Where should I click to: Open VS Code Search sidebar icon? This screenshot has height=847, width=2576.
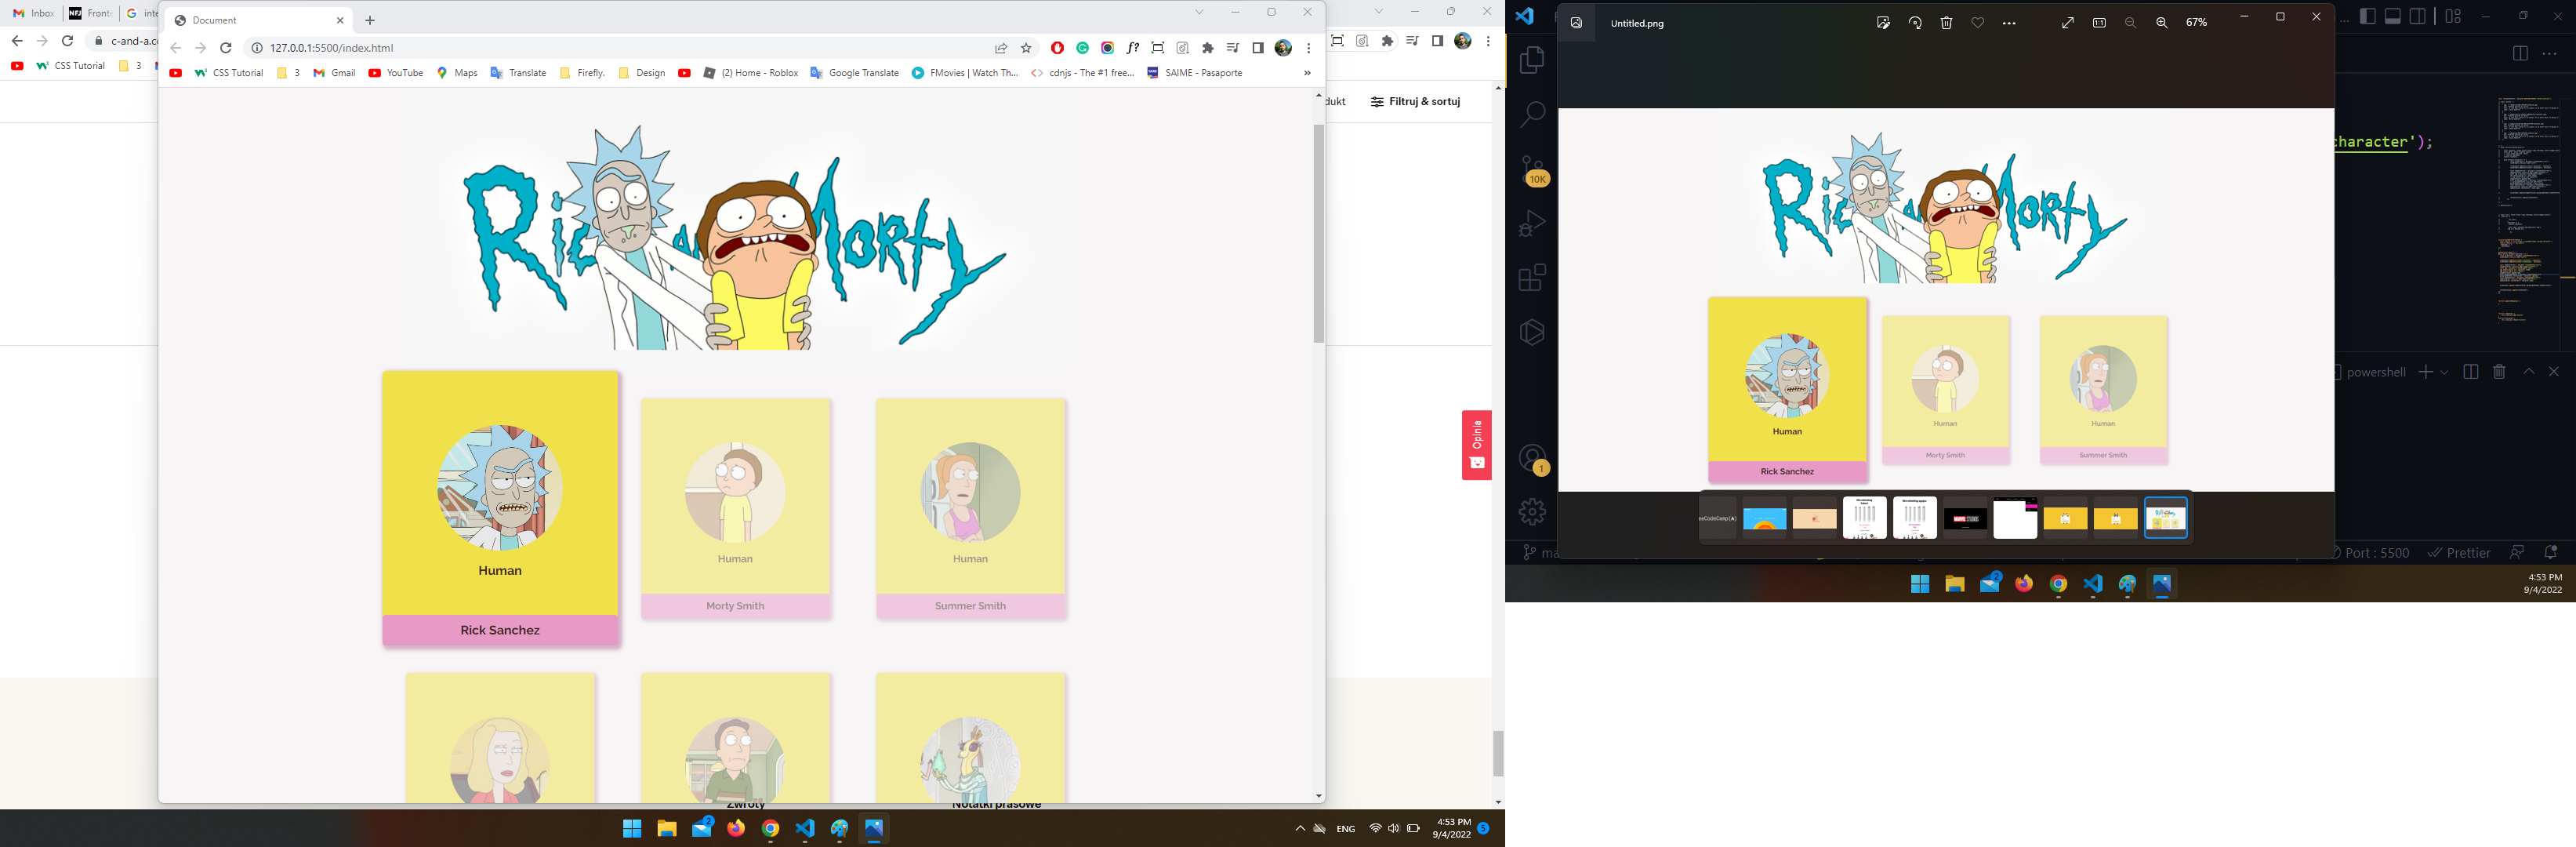pos(1532,114)
